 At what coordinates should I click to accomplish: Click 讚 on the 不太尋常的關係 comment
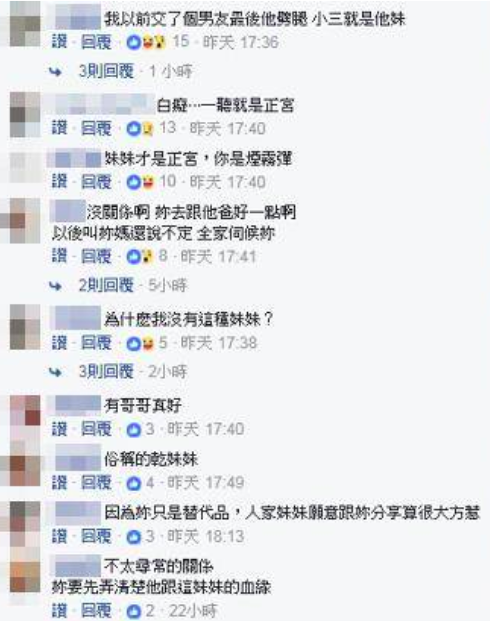59,611
